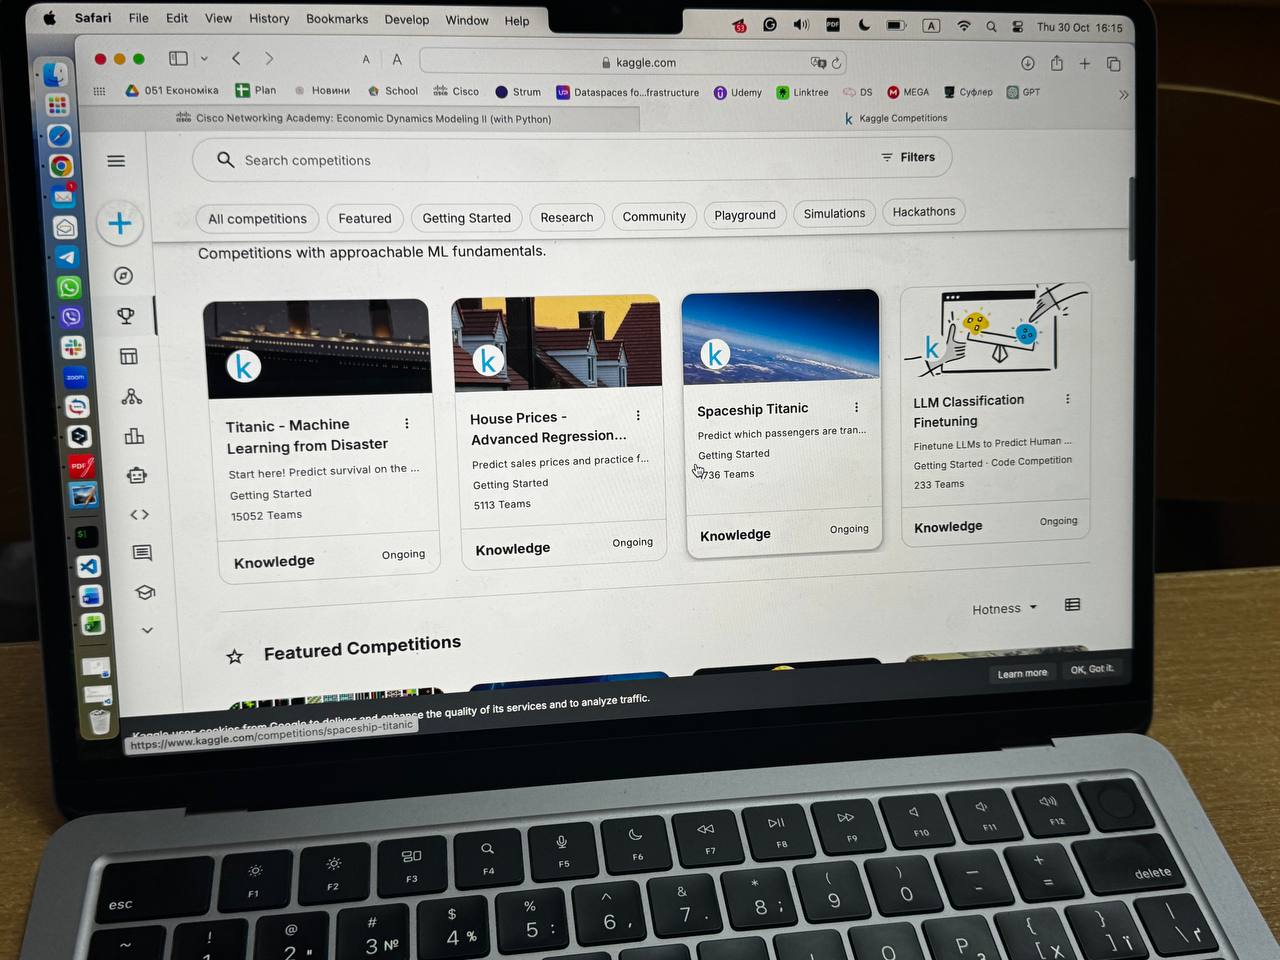Viewport: 1280px width, 960px height.
Task: Open Competitions trophy icon in sidebar
Action: [126, 316]
